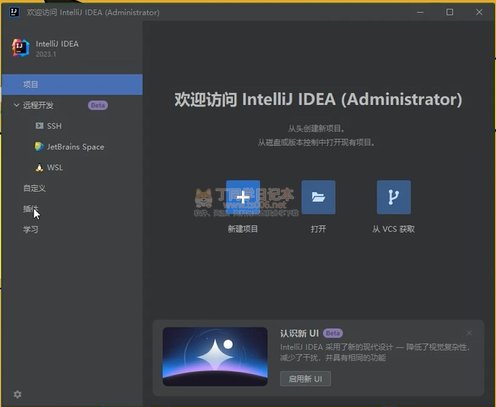Click the New Project plus icon
The image size is (496, 407).
[243, 197]
